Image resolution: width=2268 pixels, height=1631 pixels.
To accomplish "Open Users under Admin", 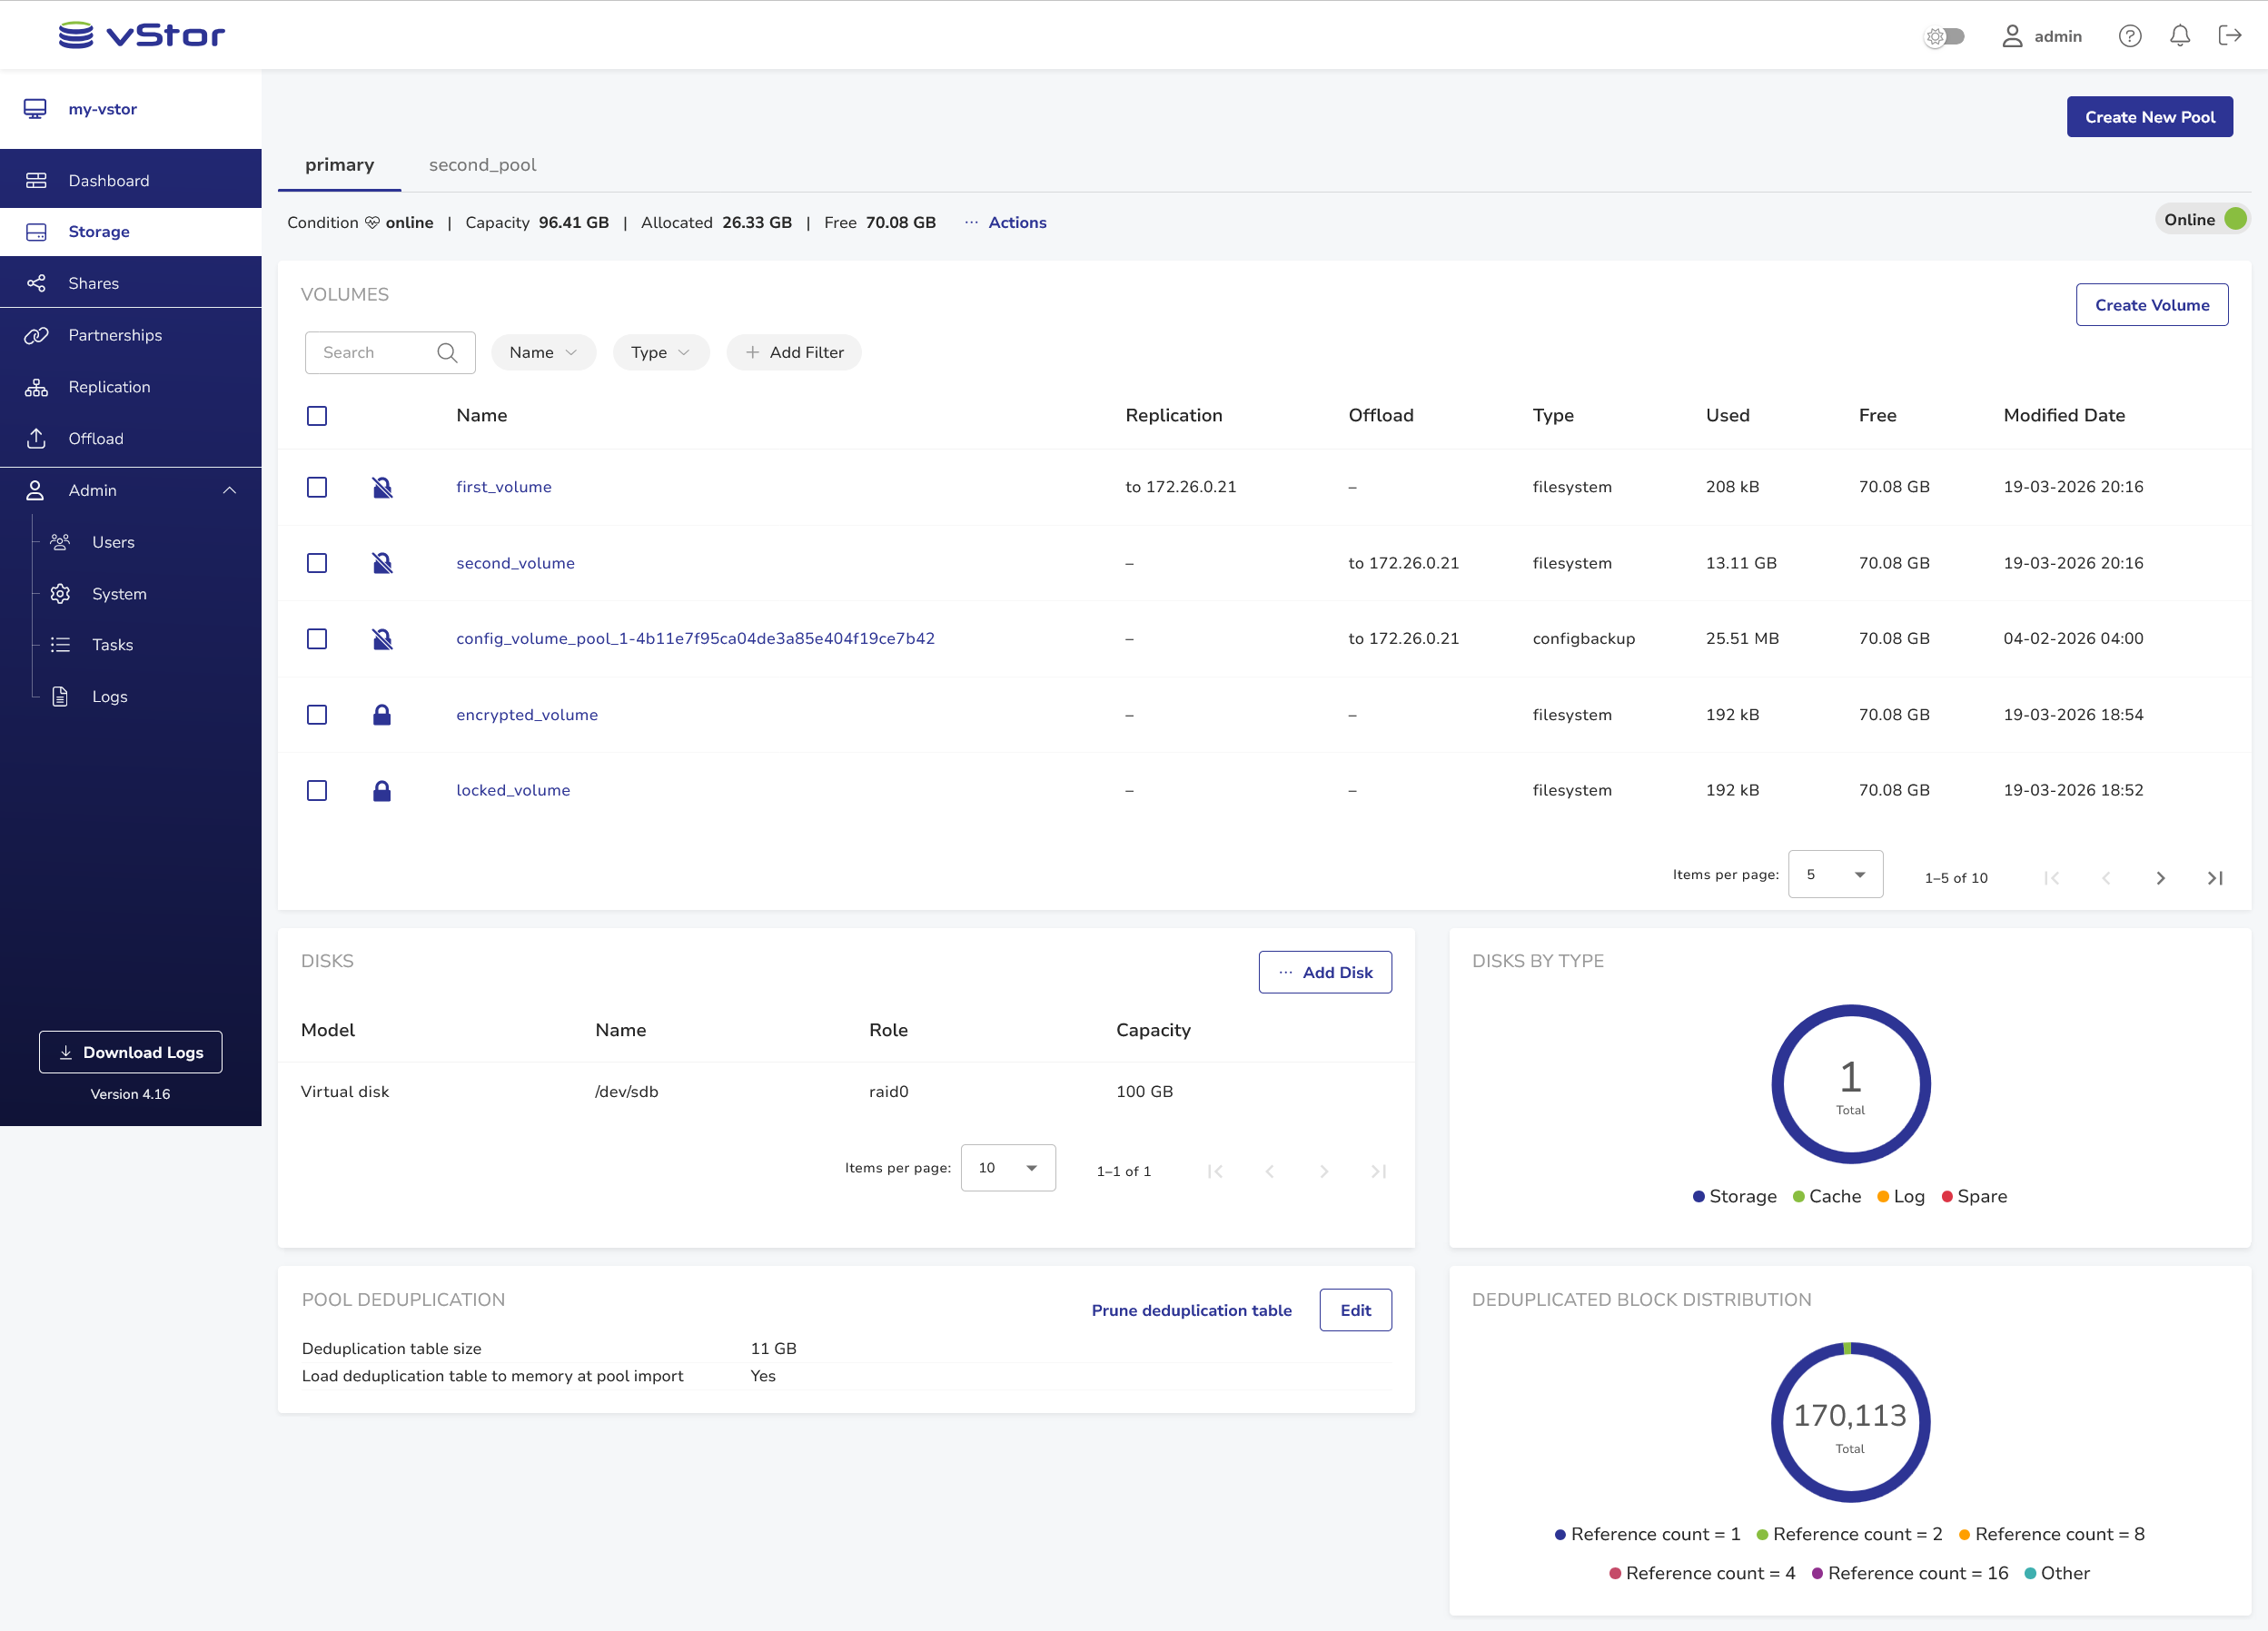I will [113, 542].
